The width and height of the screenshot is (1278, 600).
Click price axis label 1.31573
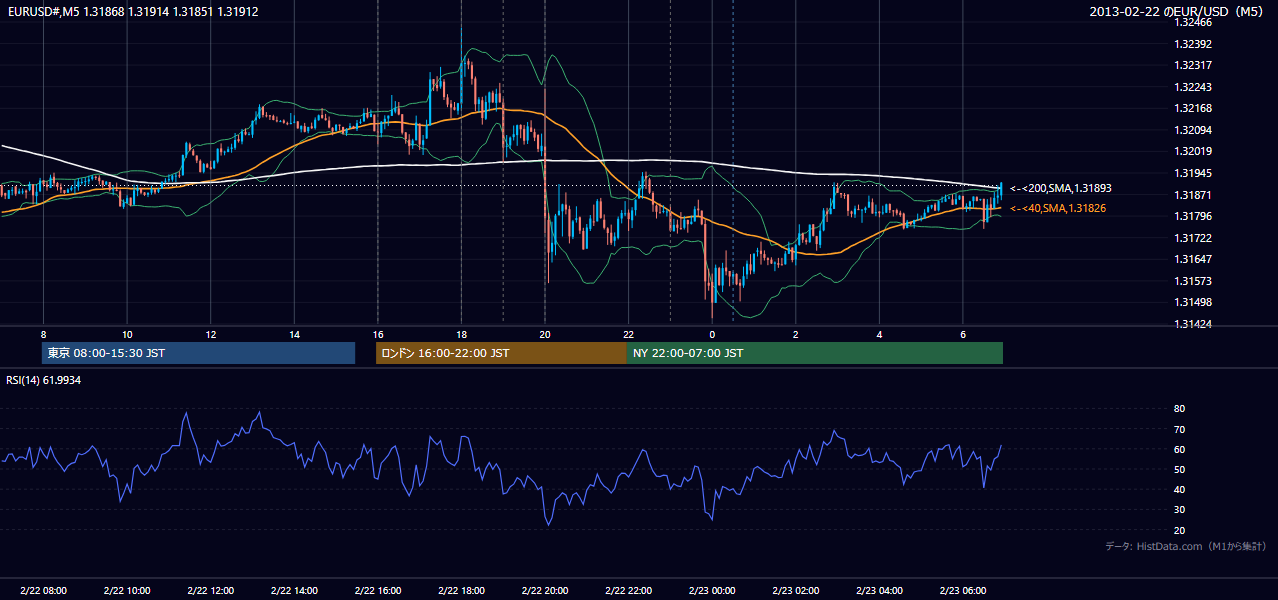[1193, 281]
